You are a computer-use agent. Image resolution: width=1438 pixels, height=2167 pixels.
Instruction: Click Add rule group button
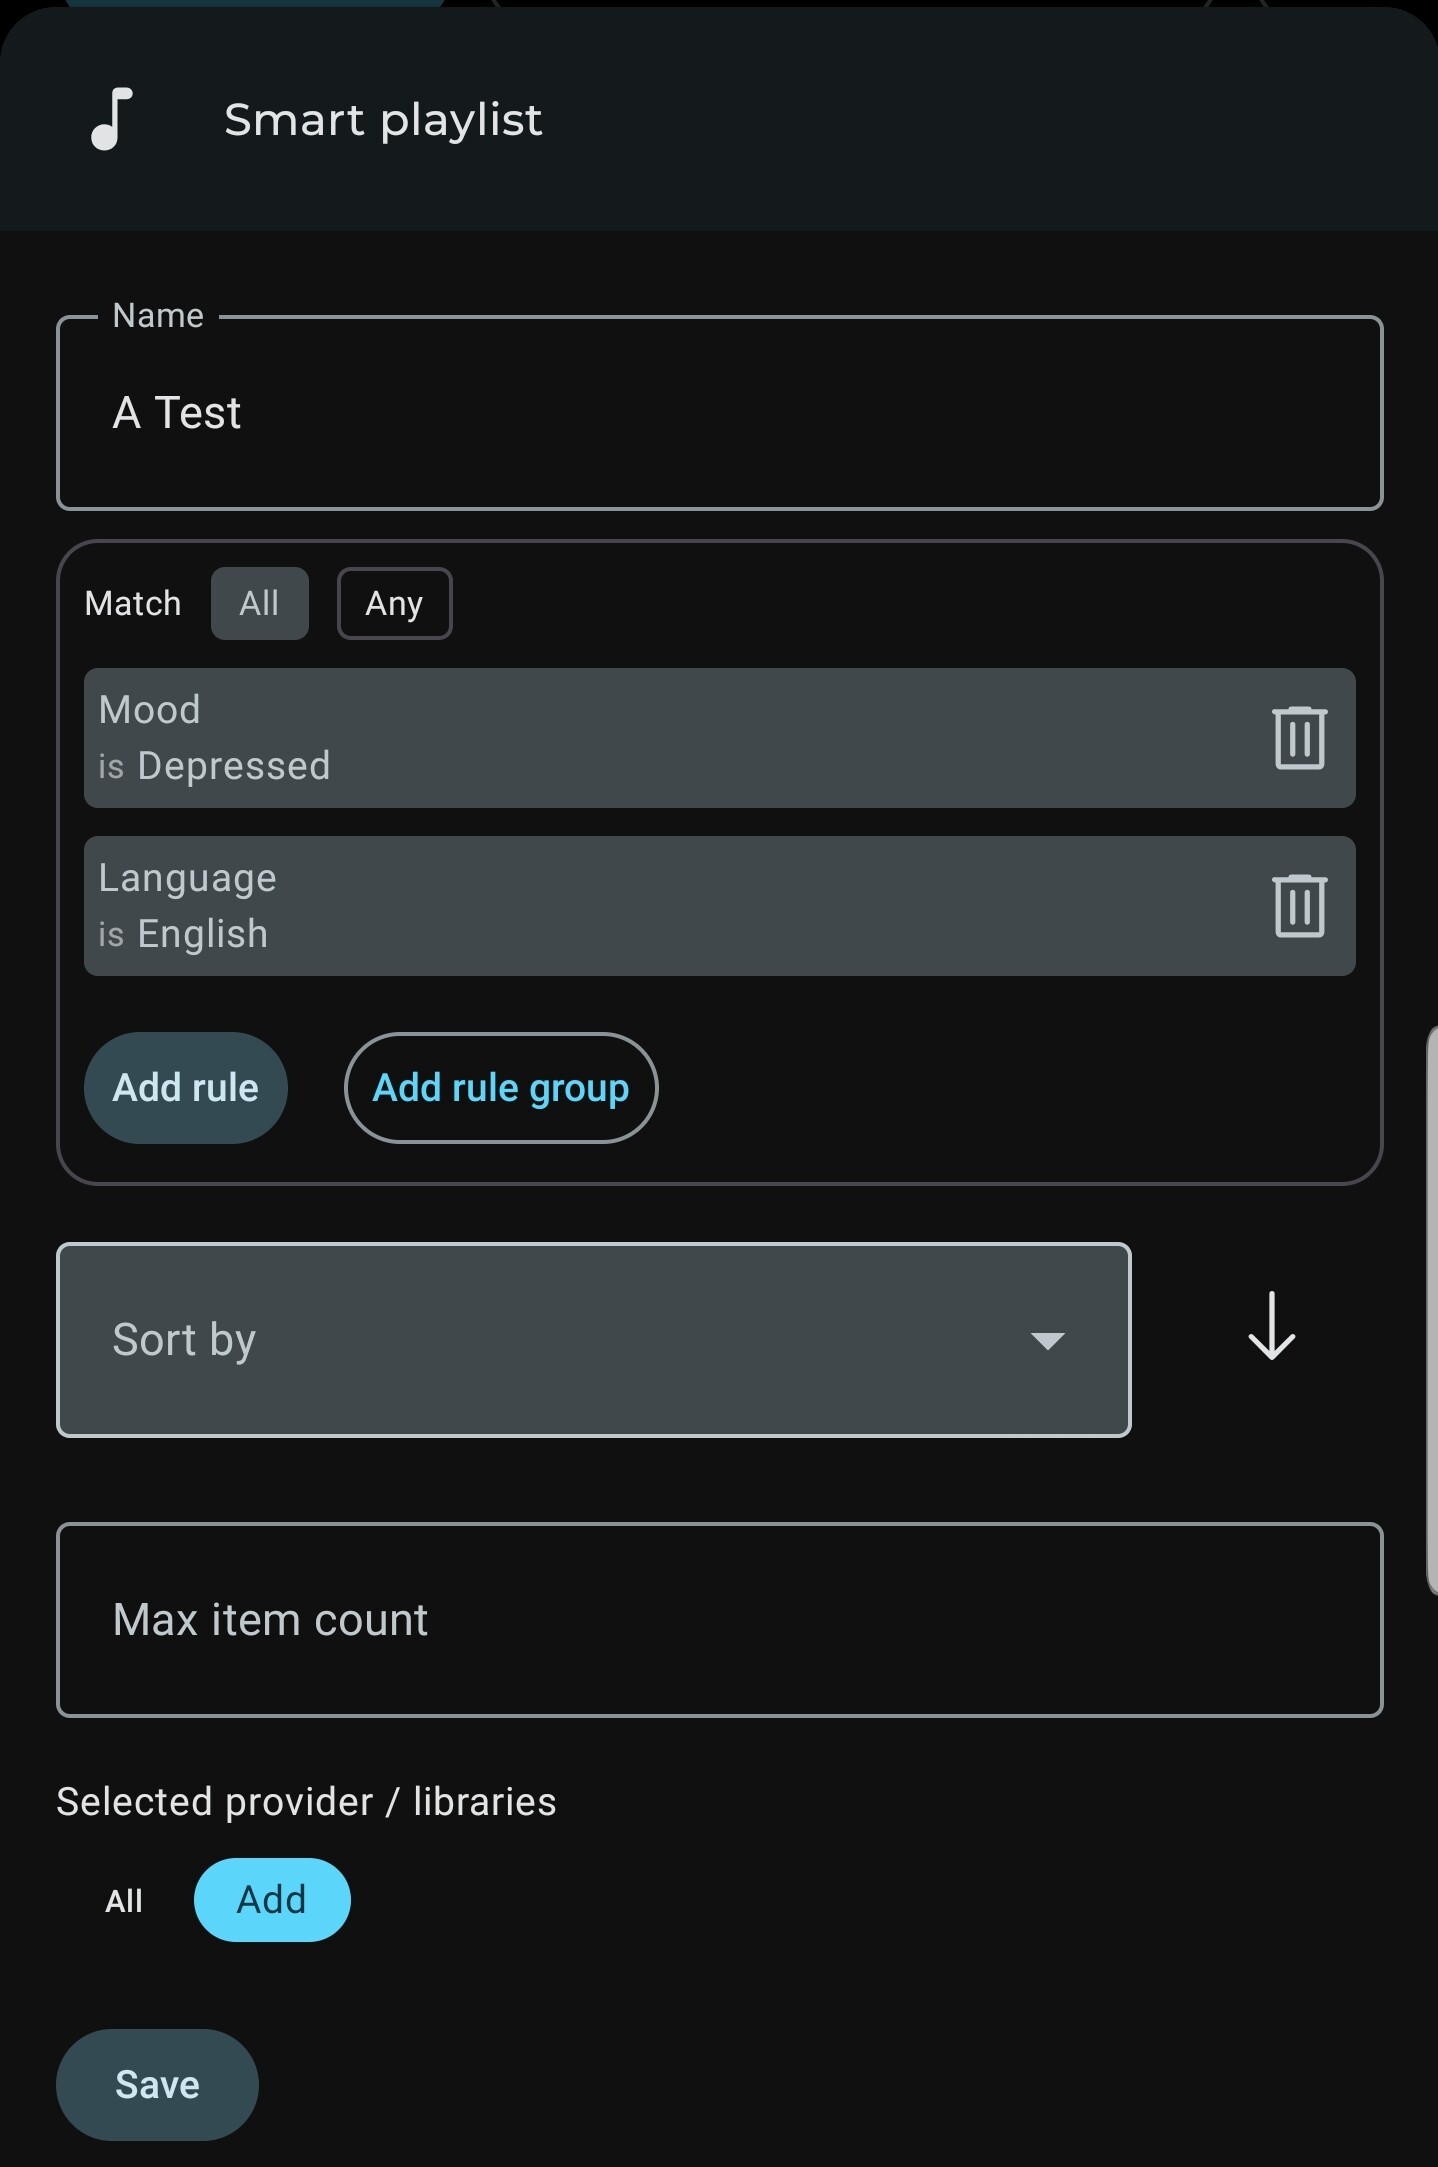[x=501, y=1088]
